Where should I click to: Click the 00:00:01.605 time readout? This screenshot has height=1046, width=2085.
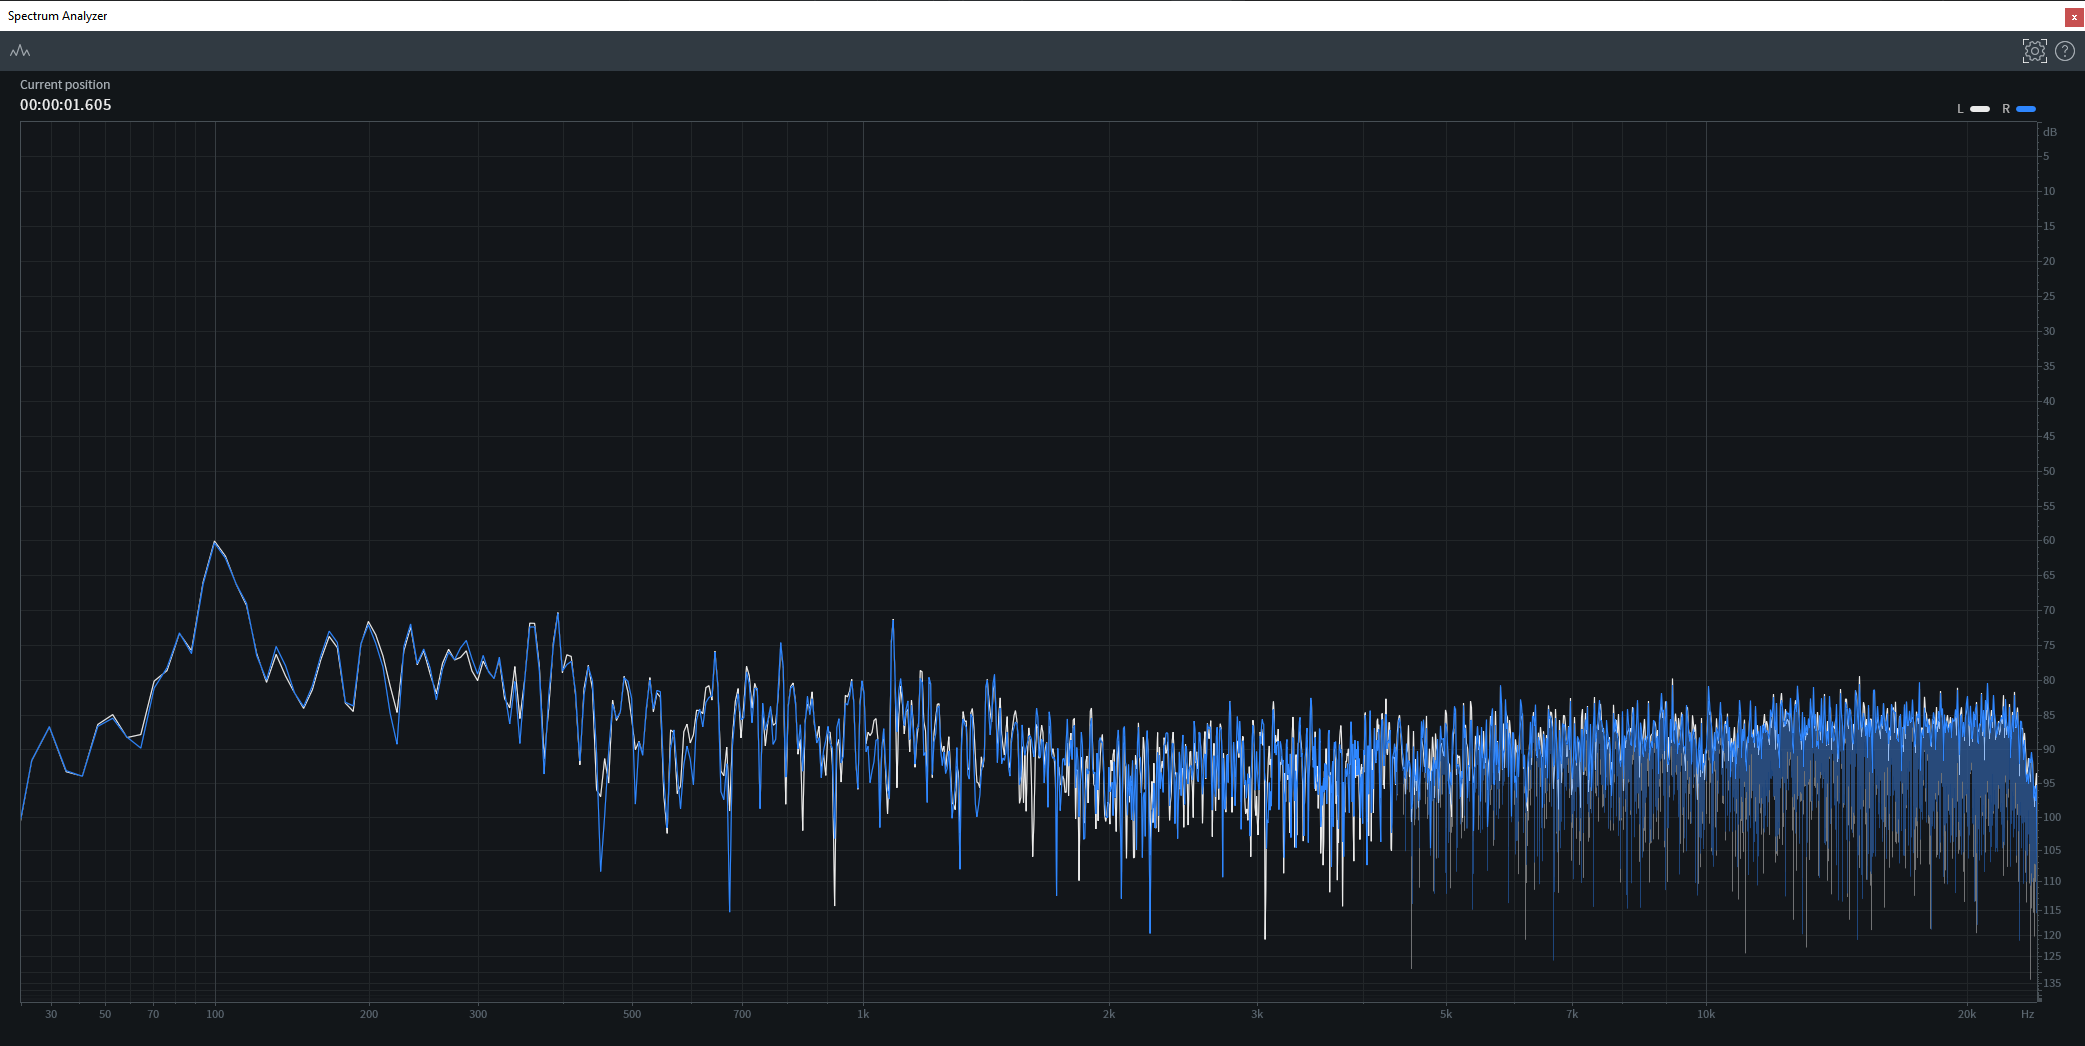tap(66, 105)
